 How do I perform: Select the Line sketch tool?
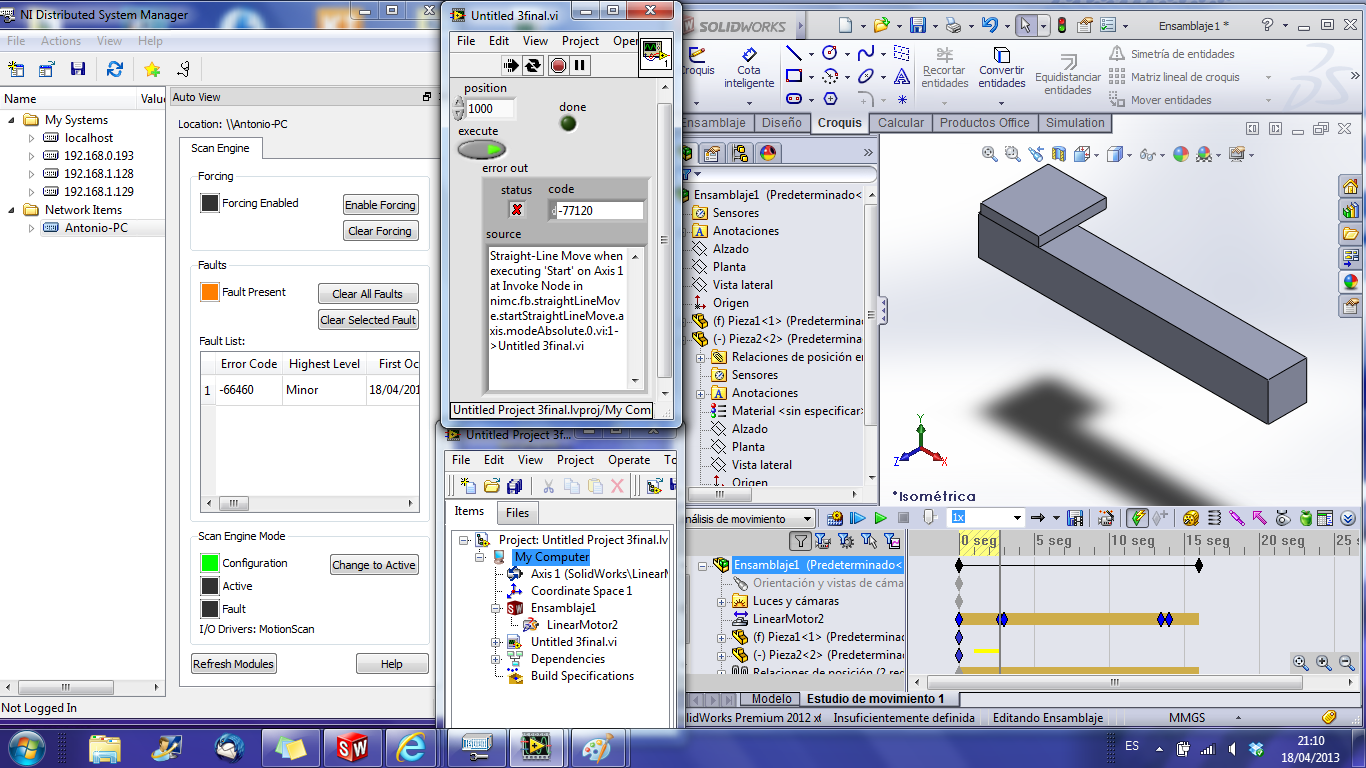tap(794, 53)
